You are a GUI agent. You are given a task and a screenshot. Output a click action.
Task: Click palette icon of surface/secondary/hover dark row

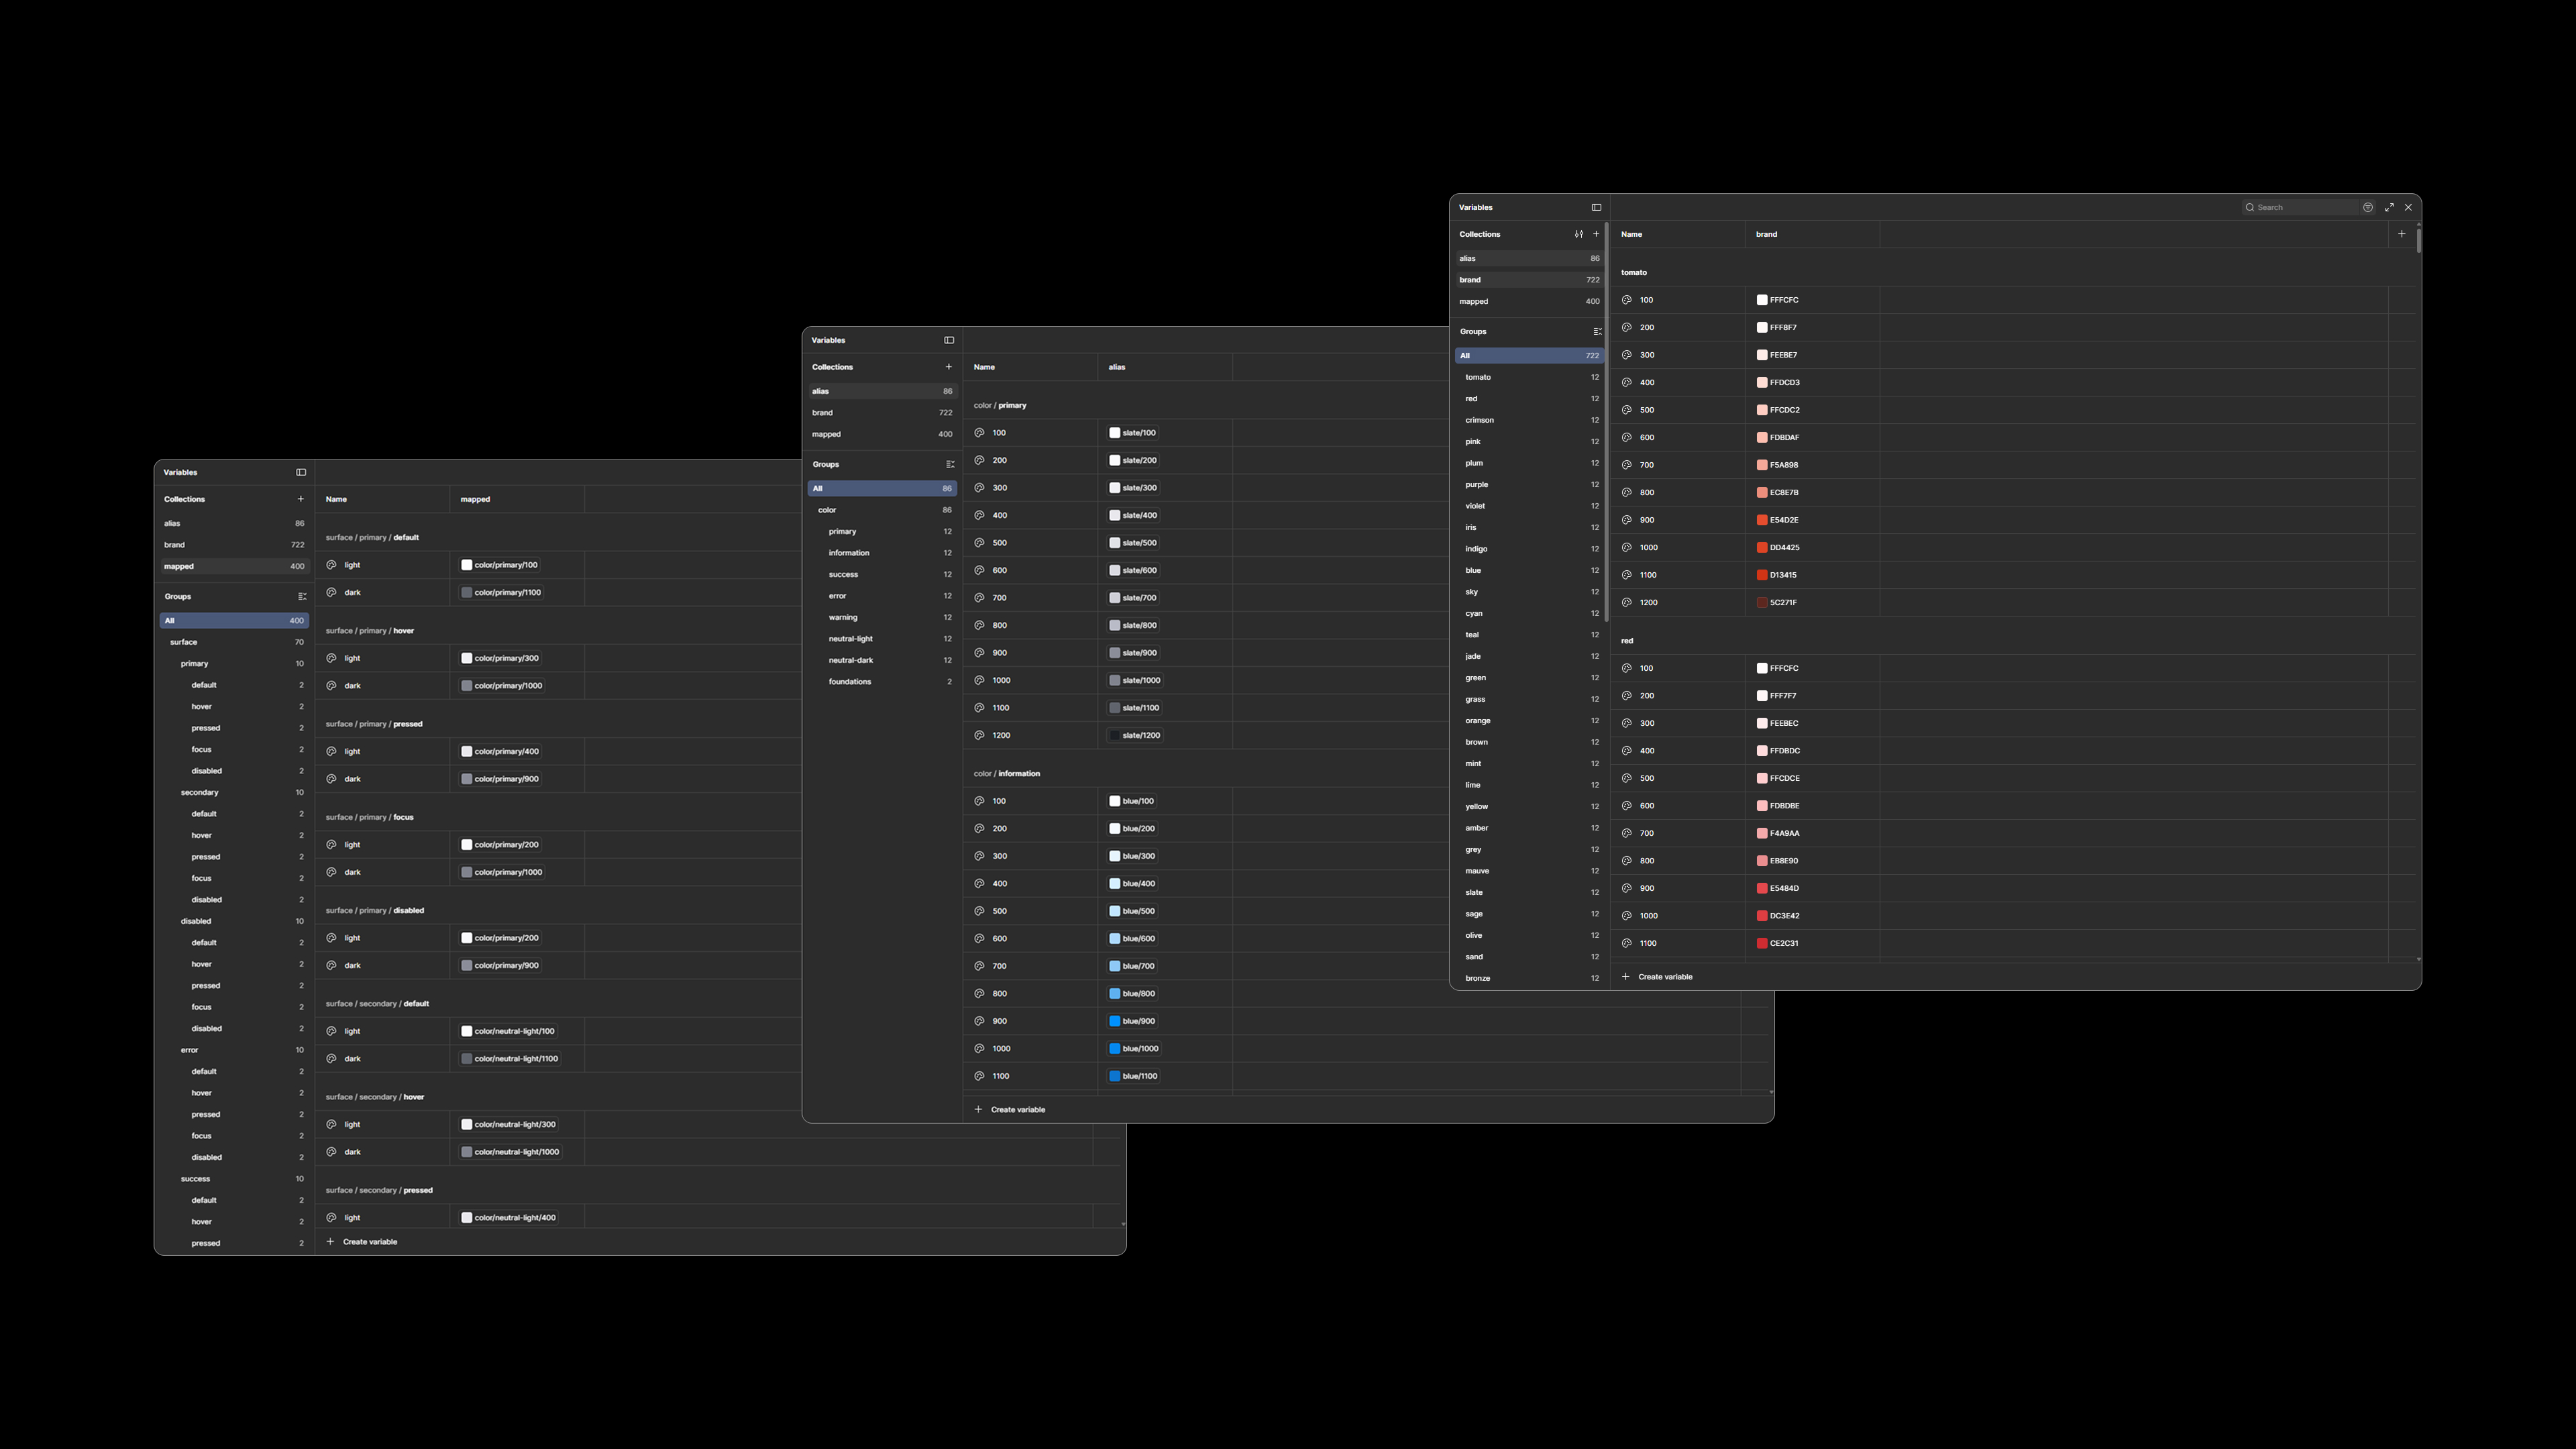[x=331, y=1152]
